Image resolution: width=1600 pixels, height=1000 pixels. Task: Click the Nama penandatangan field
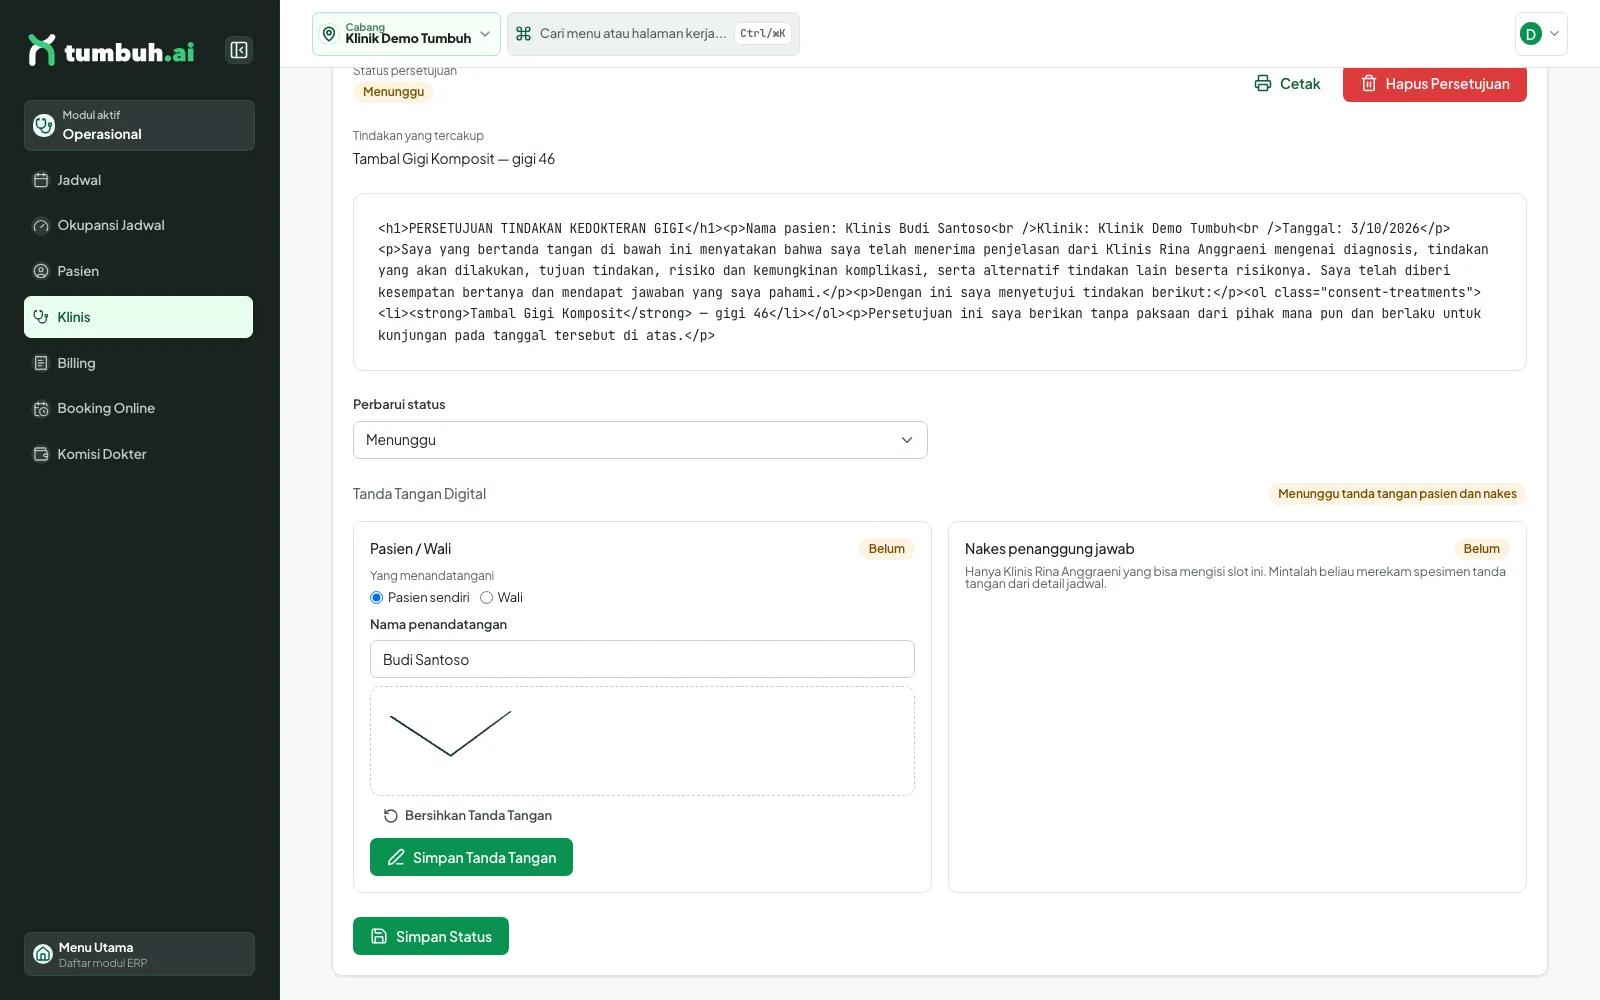tap(642, 659)
